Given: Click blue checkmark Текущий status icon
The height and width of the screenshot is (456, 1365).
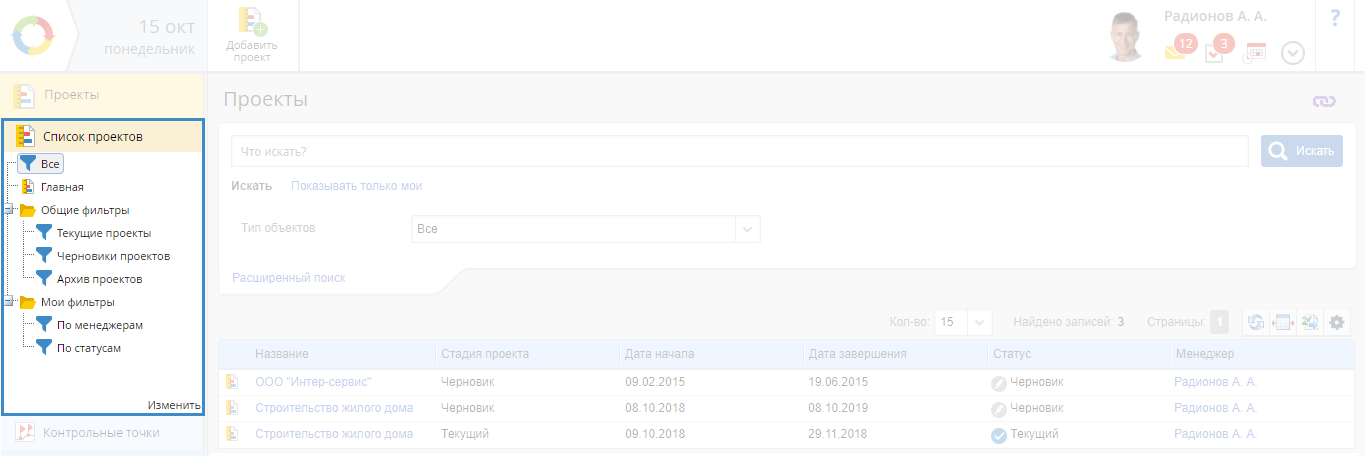Looking at the screenshot, I should tap(998, 435).
